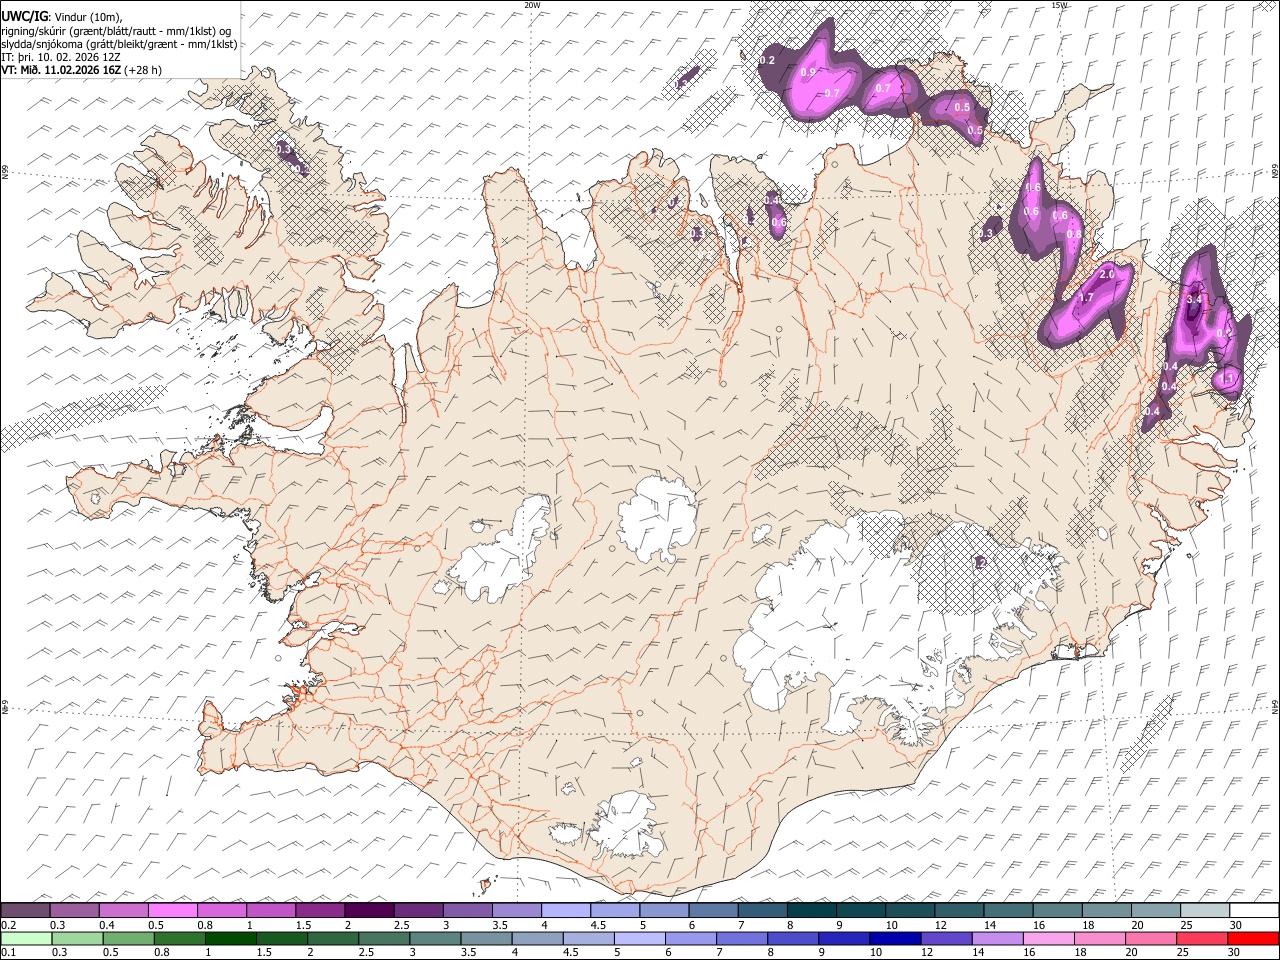This screenshot has height=960, width=1280.
Task: Pick the rain-scale swatch starting at 25
Action: pos(1201,938)
